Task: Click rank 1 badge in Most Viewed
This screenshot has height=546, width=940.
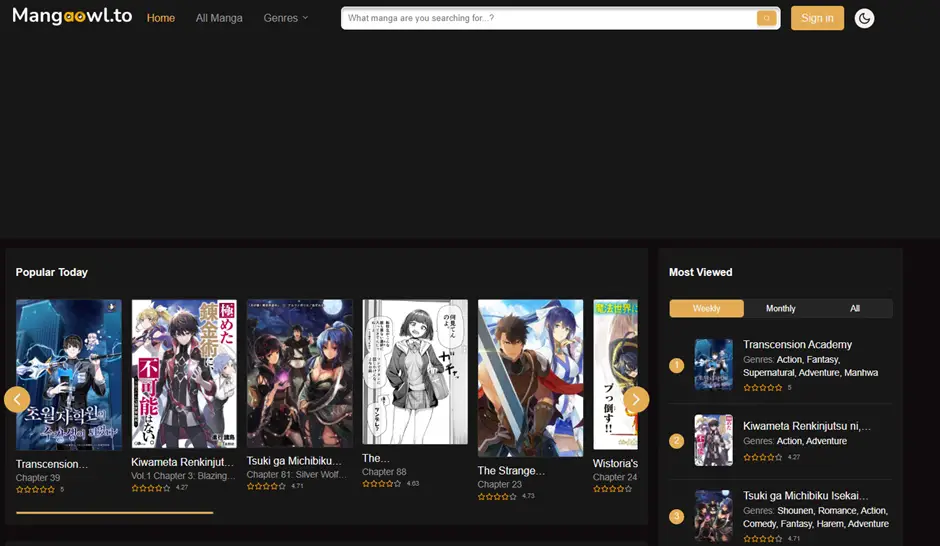Action: [676, 365]
